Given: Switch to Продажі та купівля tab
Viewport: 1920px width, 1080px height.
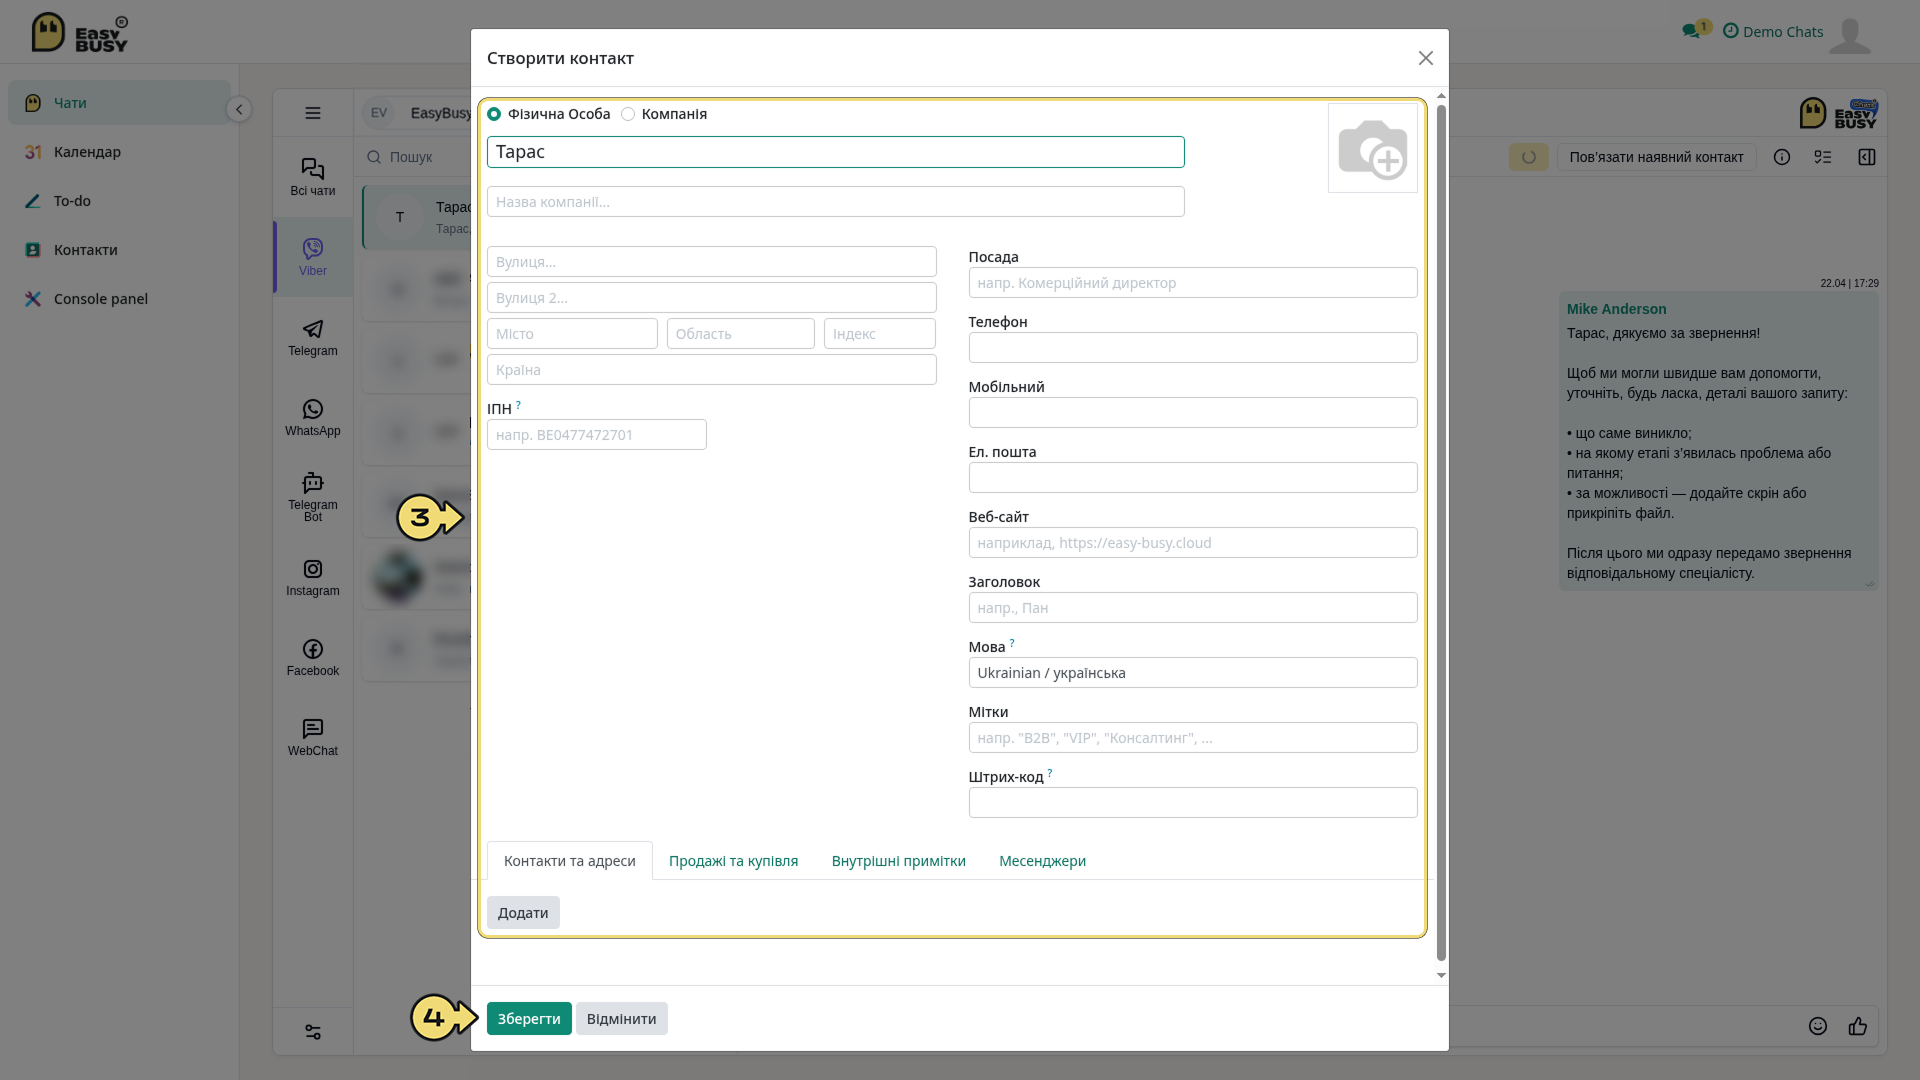Looking at the screenshot, I should click(733, 861).
